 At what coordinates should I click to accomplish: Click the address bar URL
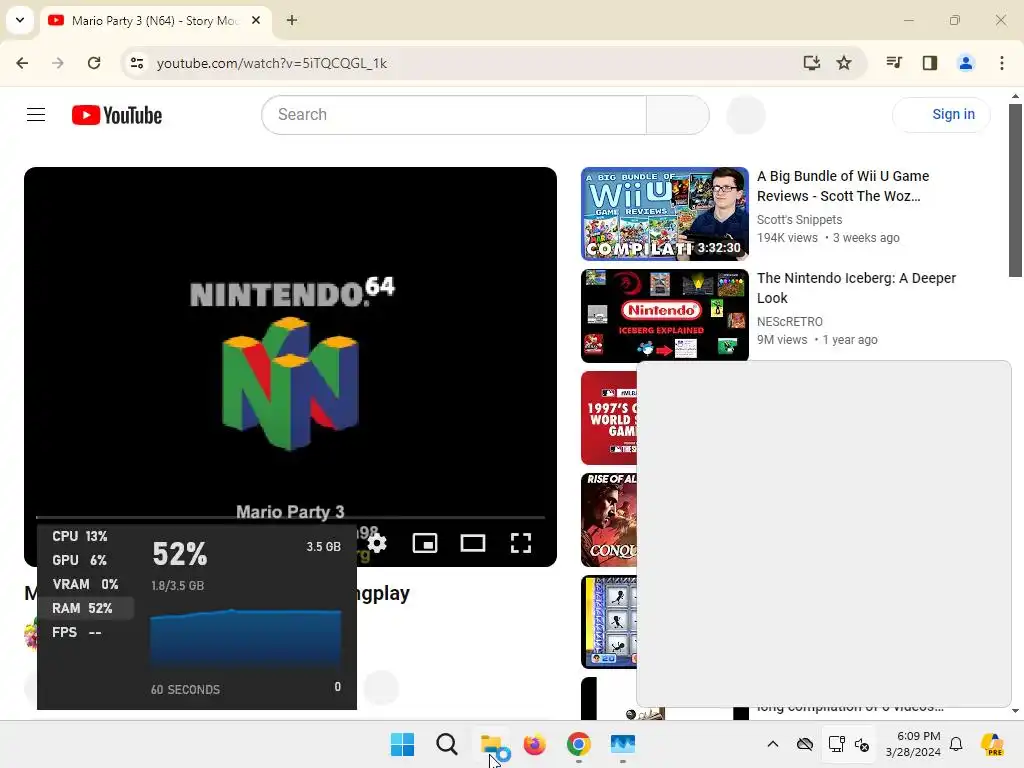coord(272,63)
